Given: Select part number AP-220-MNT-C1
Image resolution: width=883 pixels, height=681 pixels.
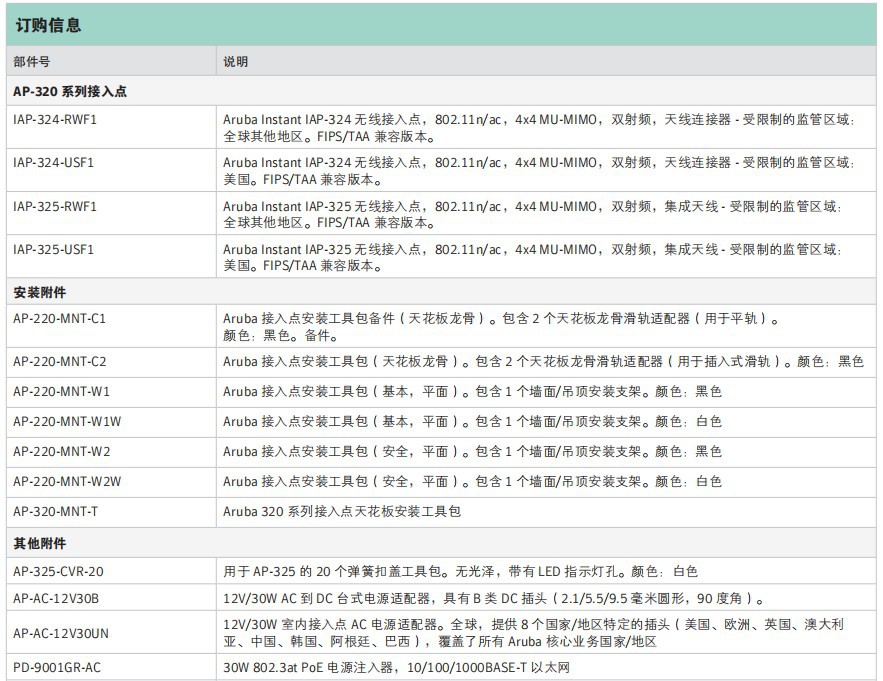Looking at the screenshot, I should click(60, 319).
